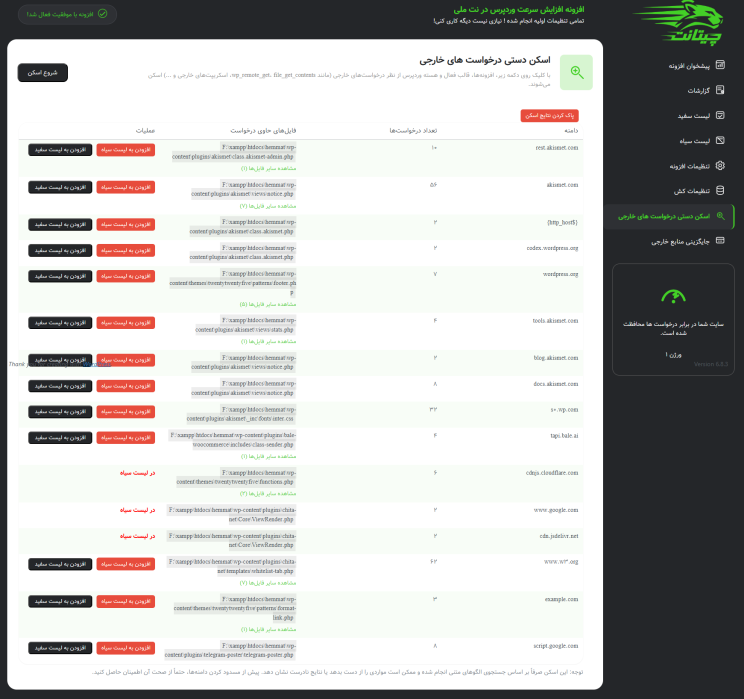Add tools.akismet.com to the whitelist
This screenshot has width=744, height=699.
coord(60,323)
